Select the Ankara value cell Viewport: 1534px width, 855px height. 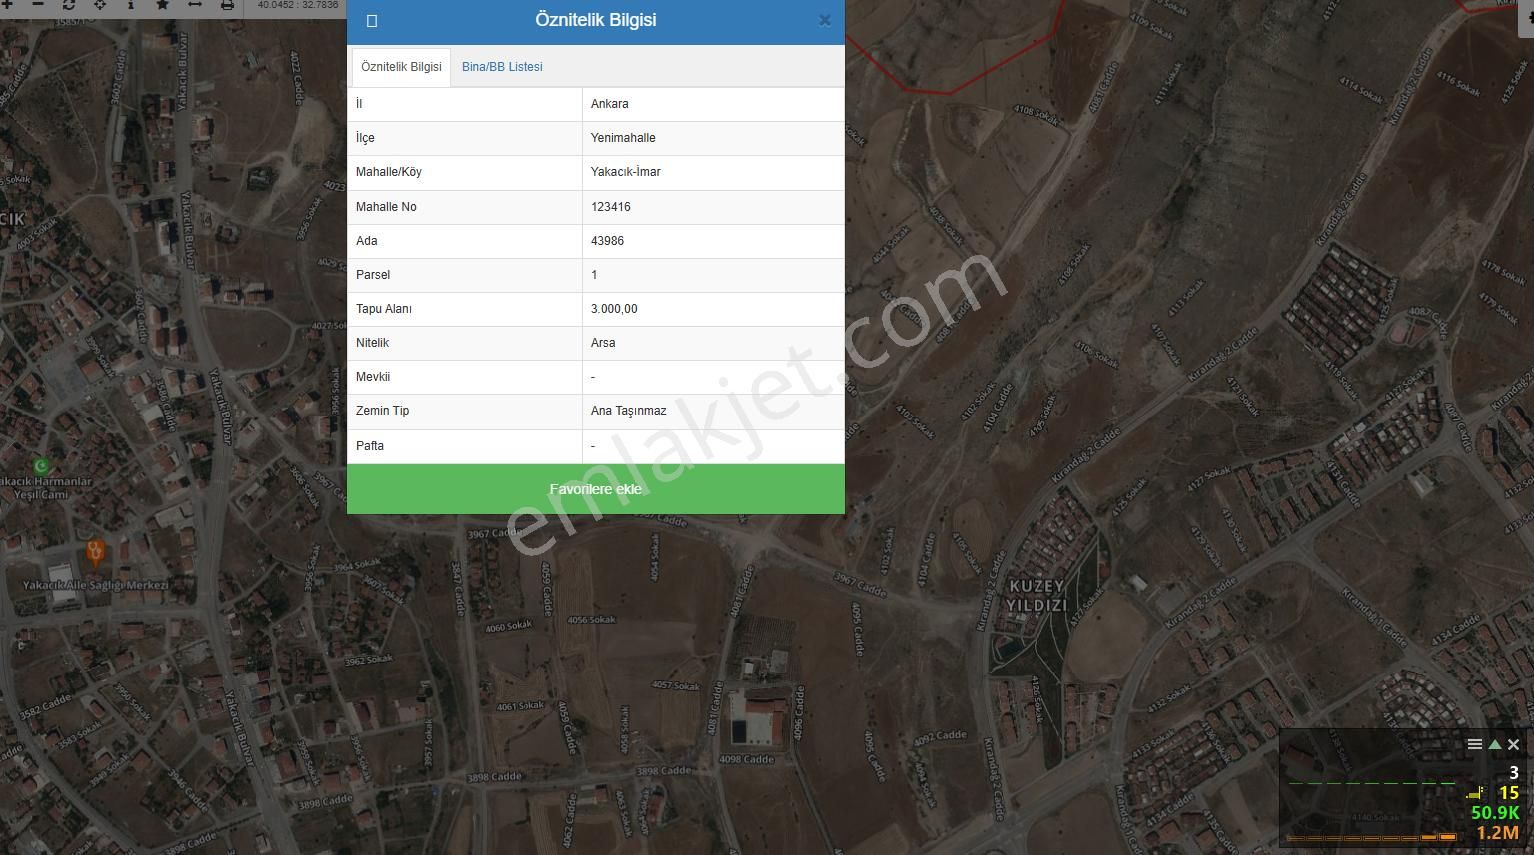click(x=713, y=104)
